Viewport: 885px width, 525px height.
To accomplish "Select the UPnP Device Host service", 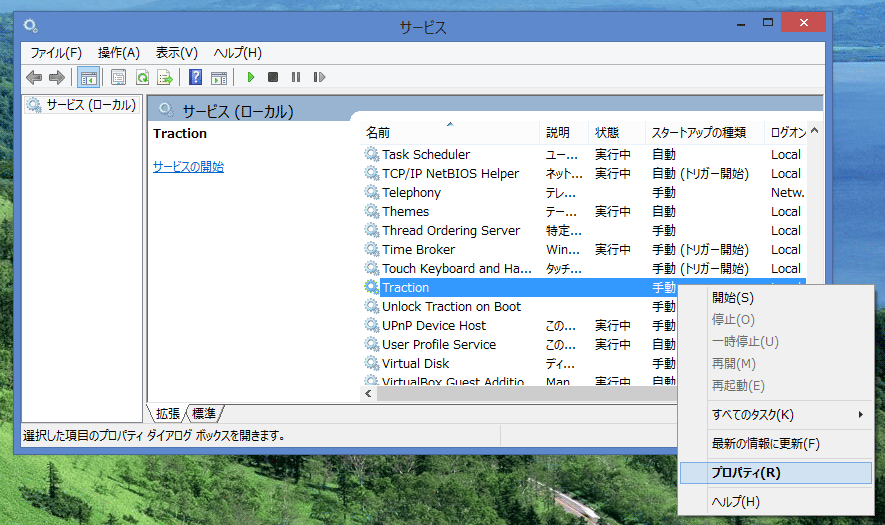I will pyautogui.click(x=519, y=325).
